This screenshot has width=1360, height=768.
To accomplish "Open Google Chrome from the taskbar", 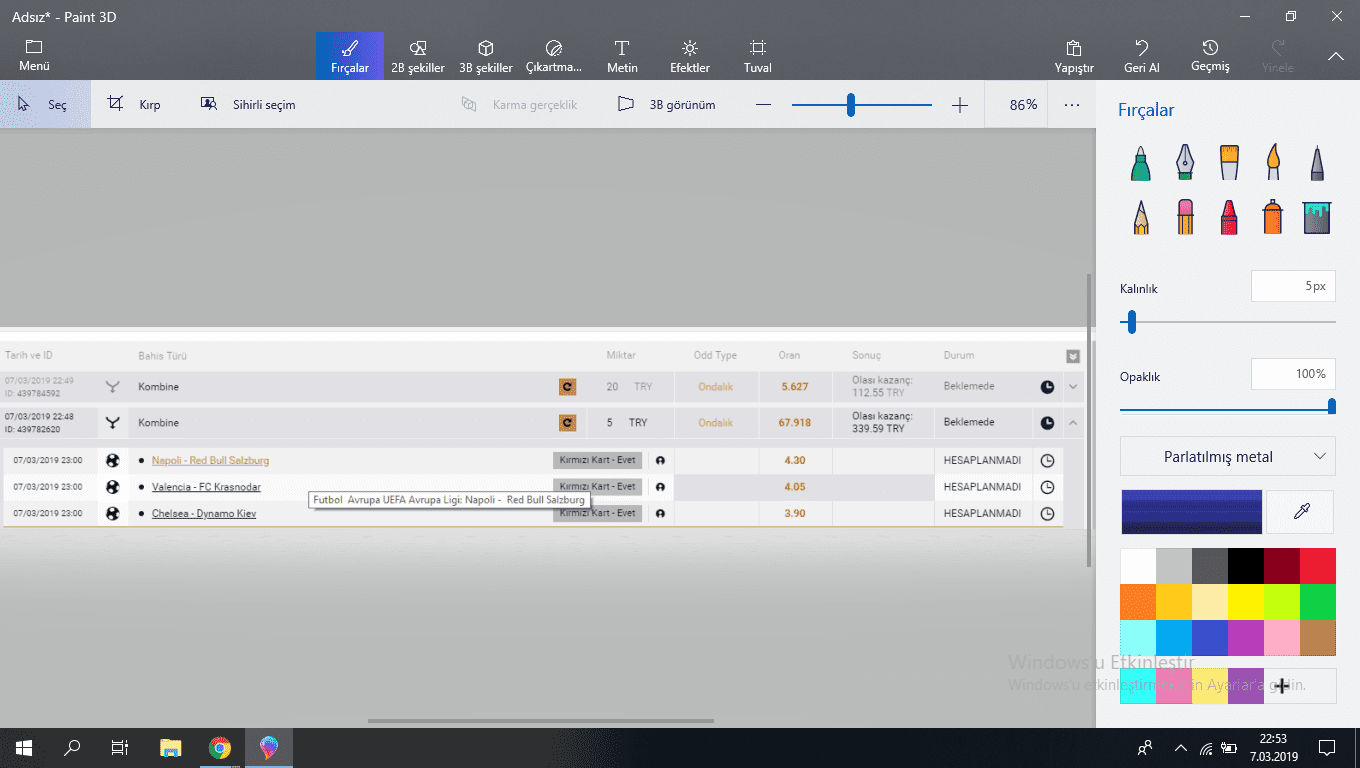I will 220,748.
